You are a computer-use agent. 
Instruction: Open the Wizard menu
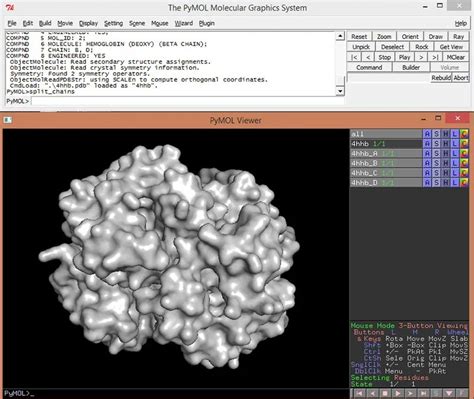pyautogui.click(x=184, y=23)
